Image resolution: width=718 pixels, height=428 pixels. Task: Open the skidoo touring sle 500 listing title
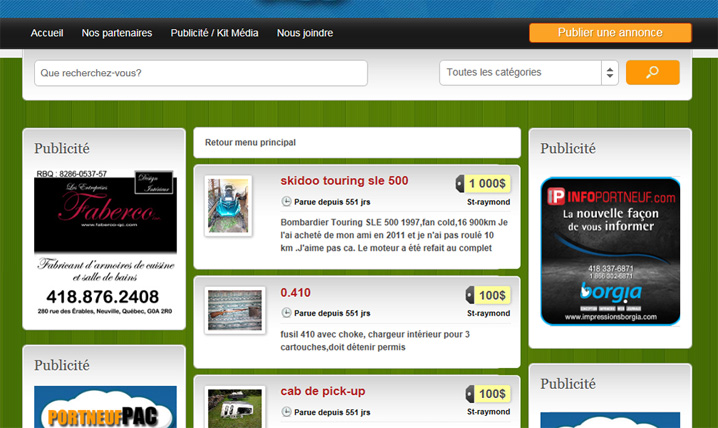pyautogui.click(x=344, y=181)
